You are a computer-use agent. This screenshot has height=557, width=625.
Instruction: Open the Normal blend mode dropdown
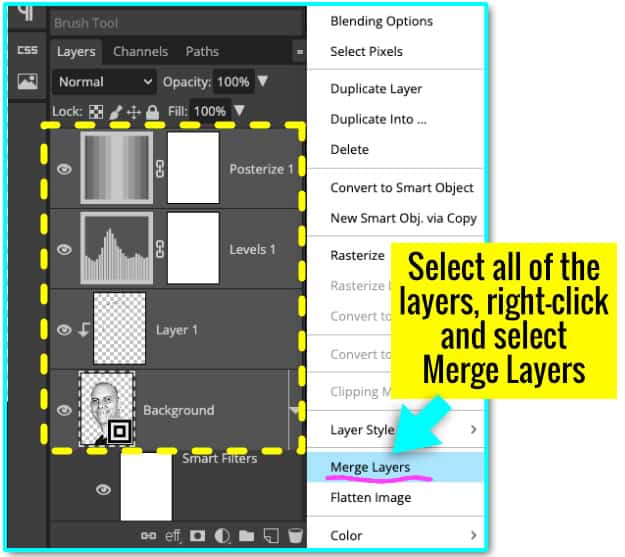click(x=104, y=82)
